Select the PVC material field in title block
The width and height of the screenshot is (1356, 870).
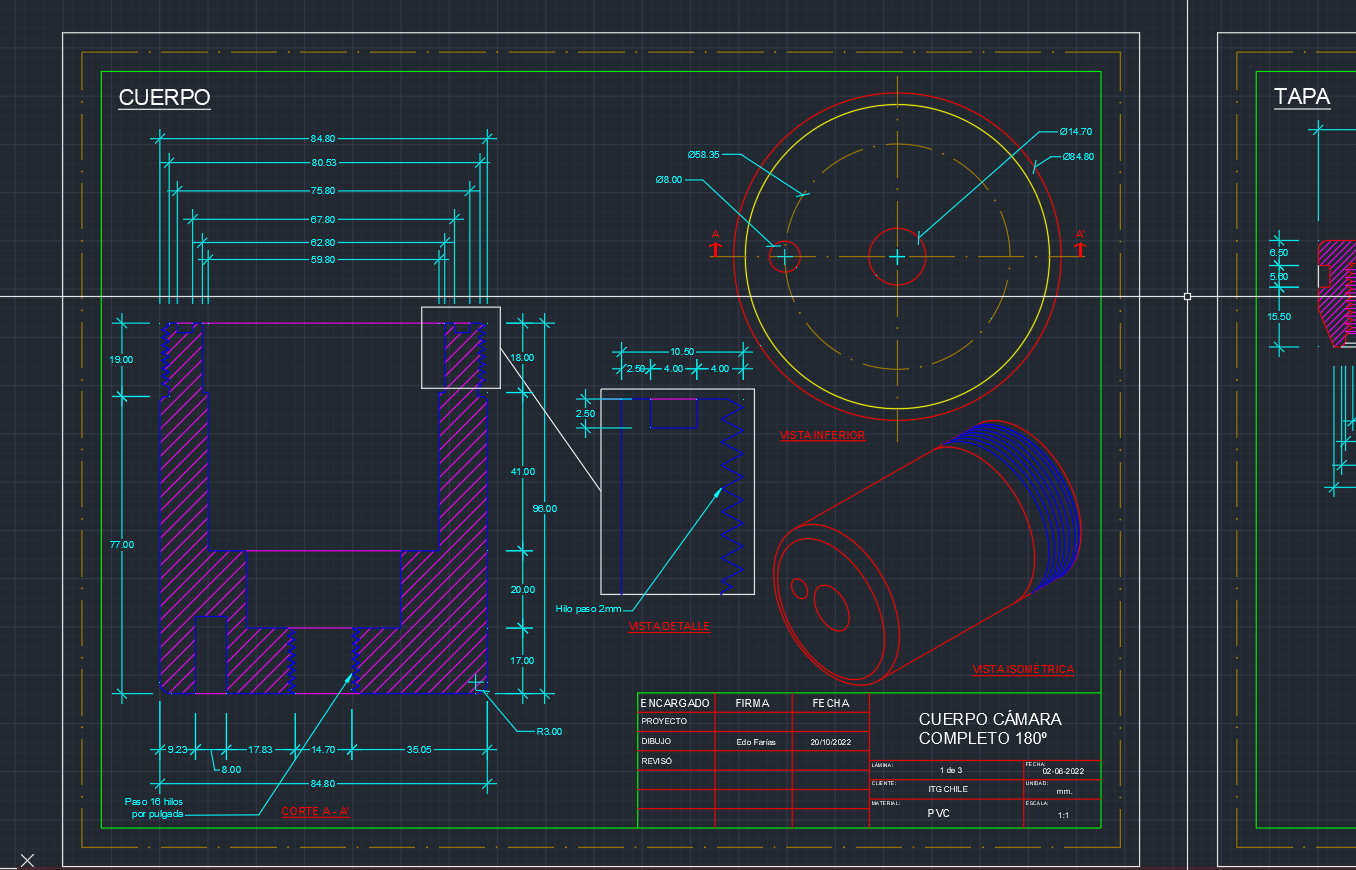coord(938,813)
